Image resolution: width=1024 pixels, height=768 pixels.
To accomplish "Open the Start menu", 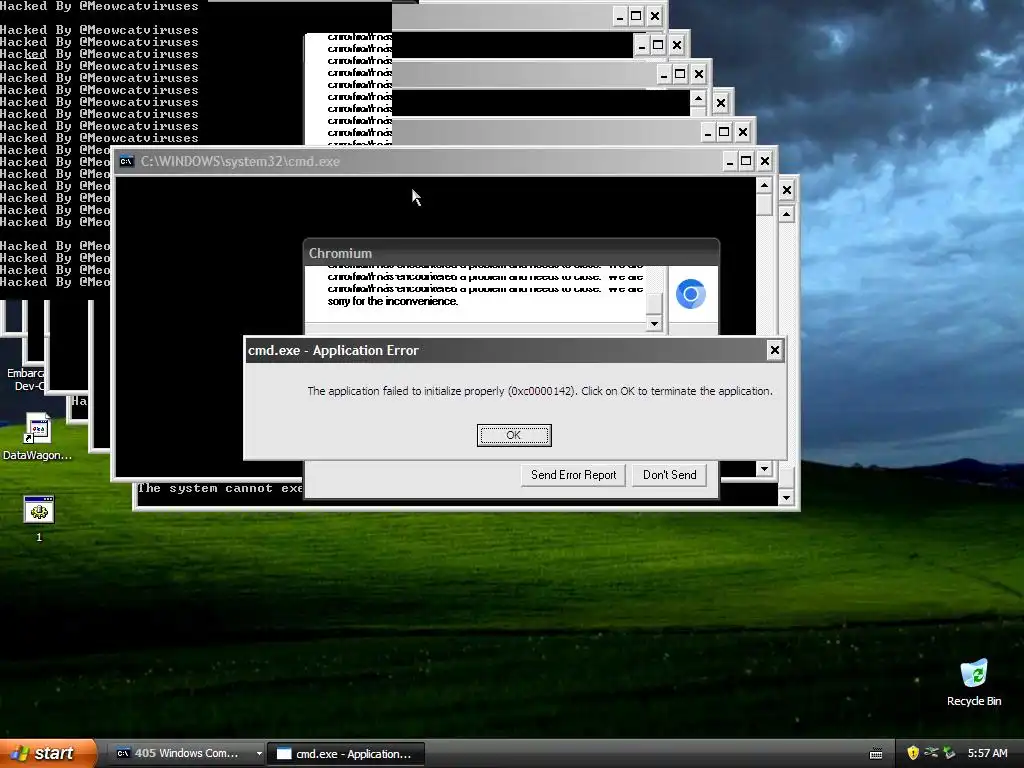I will click(x=47, y=753).
